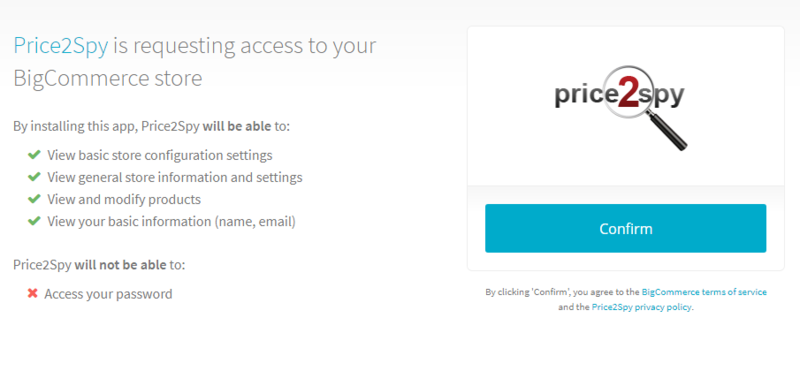Click the bold 'will not be able' text

(x=120, y=264)
